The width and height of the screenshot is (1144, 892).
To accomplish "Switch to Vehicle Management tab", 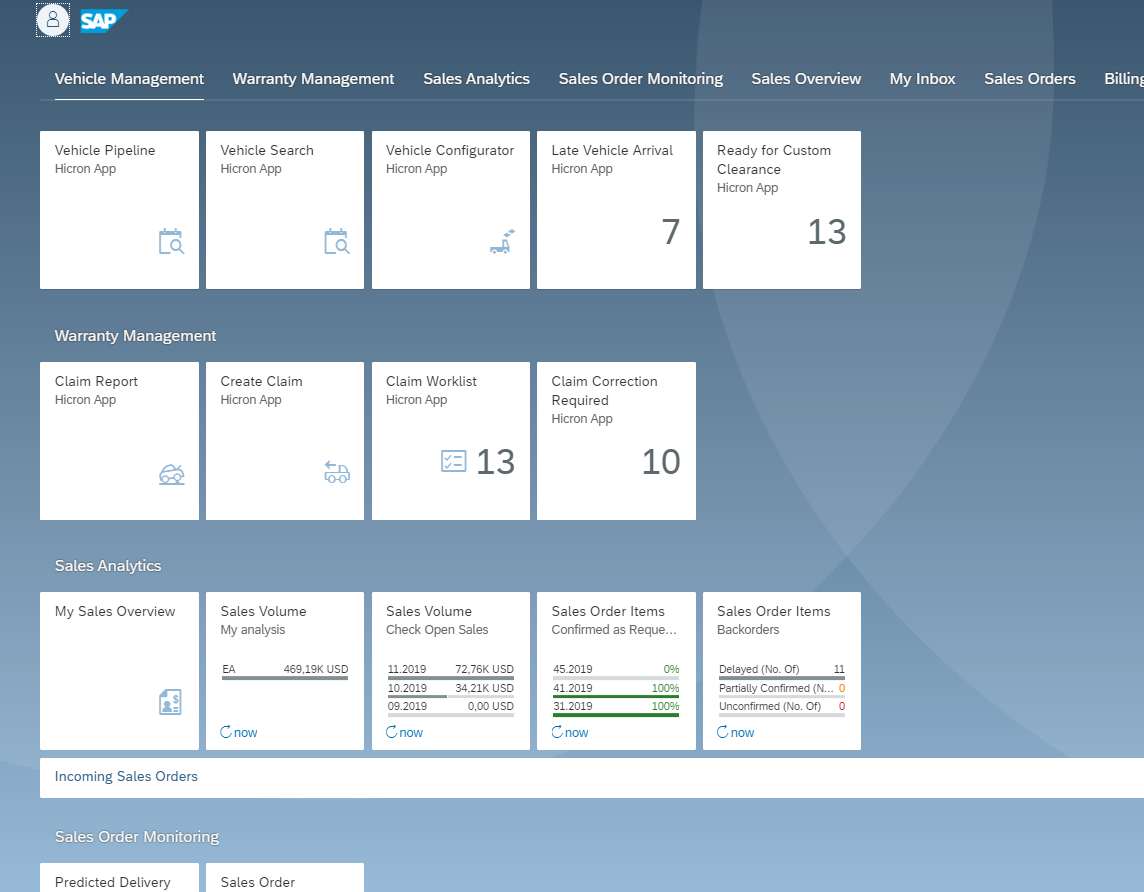I will coord(129,79).
